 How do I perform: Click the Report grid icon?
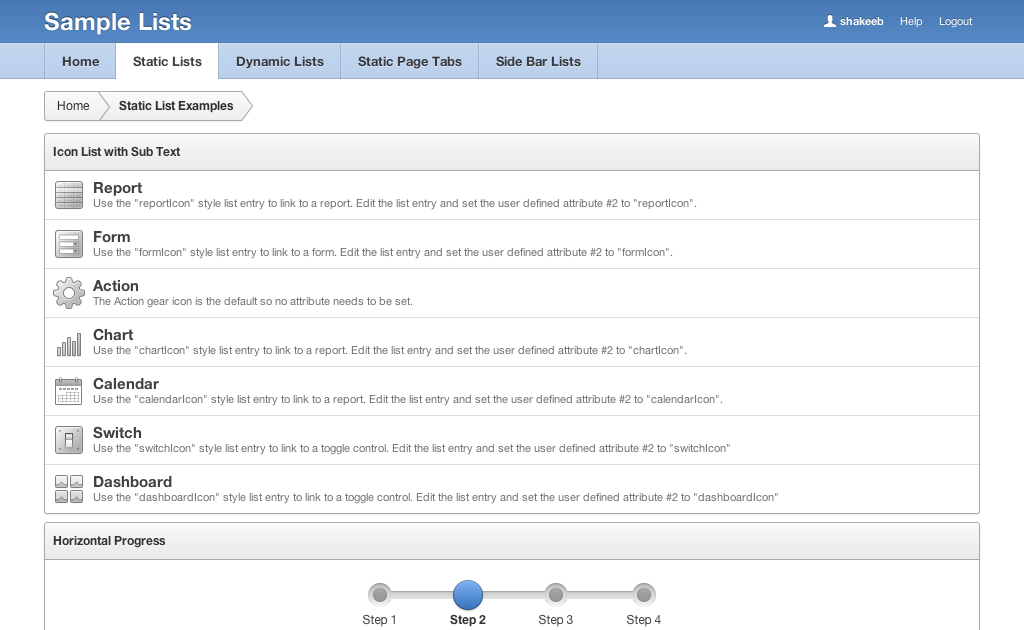68,195
